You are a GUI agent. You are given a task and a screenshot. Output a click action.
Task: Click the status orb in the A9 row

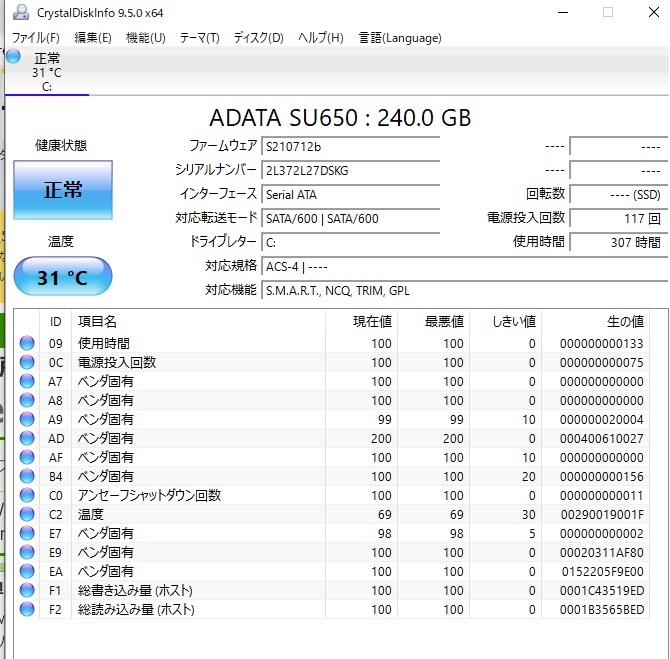[27, 419]
